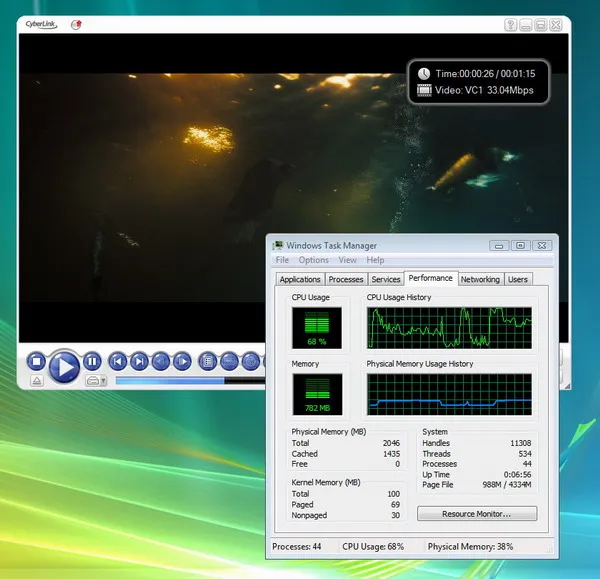Click the Cached value 1435

[x=391, y=453]
